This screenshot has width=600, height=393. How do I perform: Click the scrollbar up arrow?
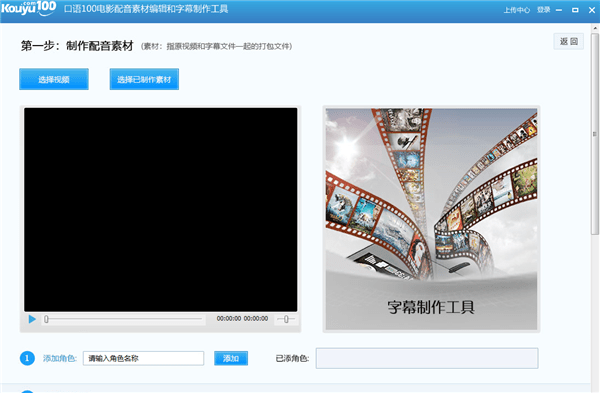tap(595, 28)
